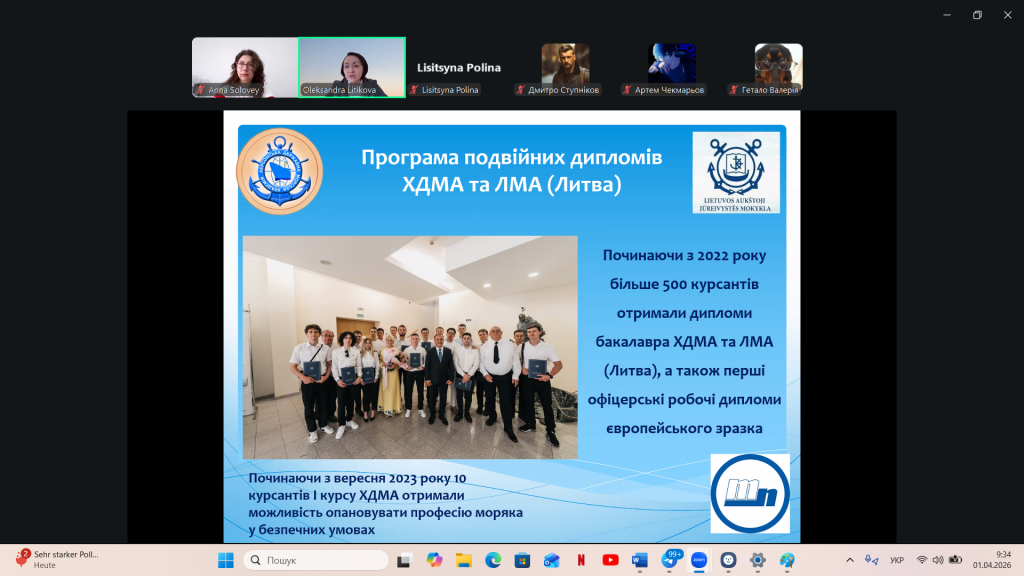Image resolution: width=1024 pixels, height=576 pixels.
Task: Open Outlook mail from the taskbar
Action: click(x=551, y=560)
